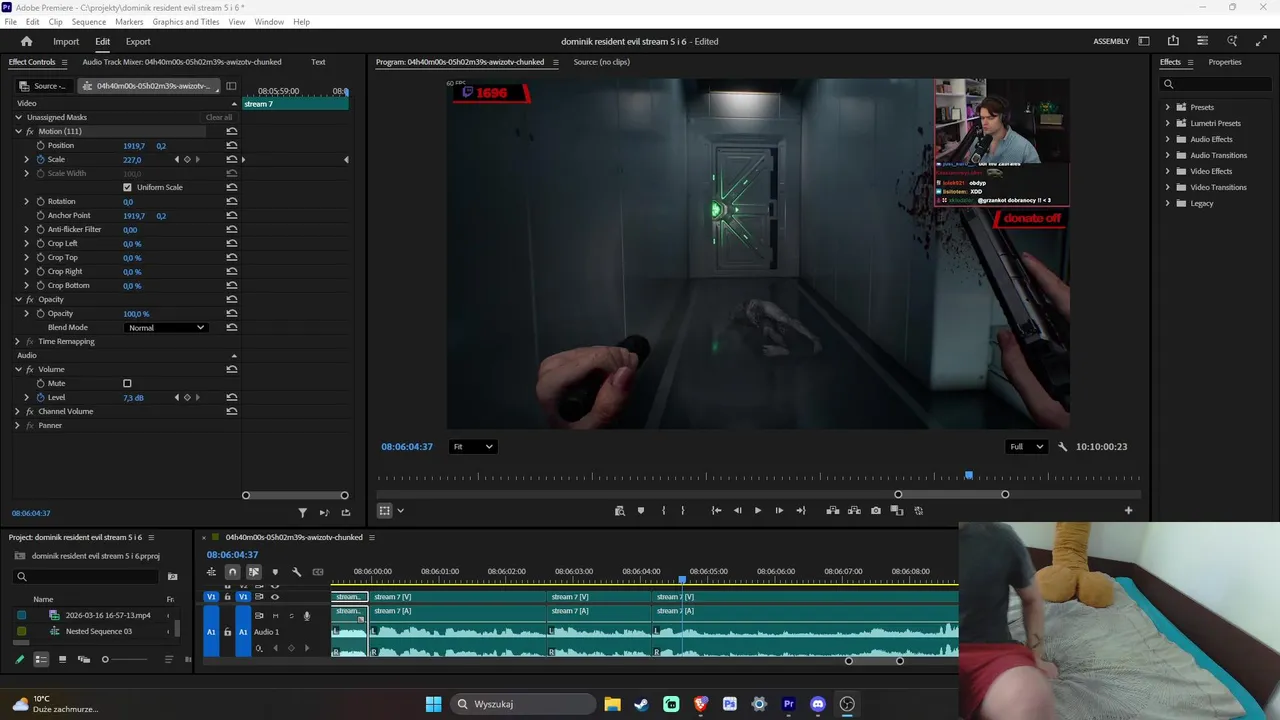This screenshot has width=1280, height=720.
Task: Switch to Source (no clips) tab
Action: (601, 62)
